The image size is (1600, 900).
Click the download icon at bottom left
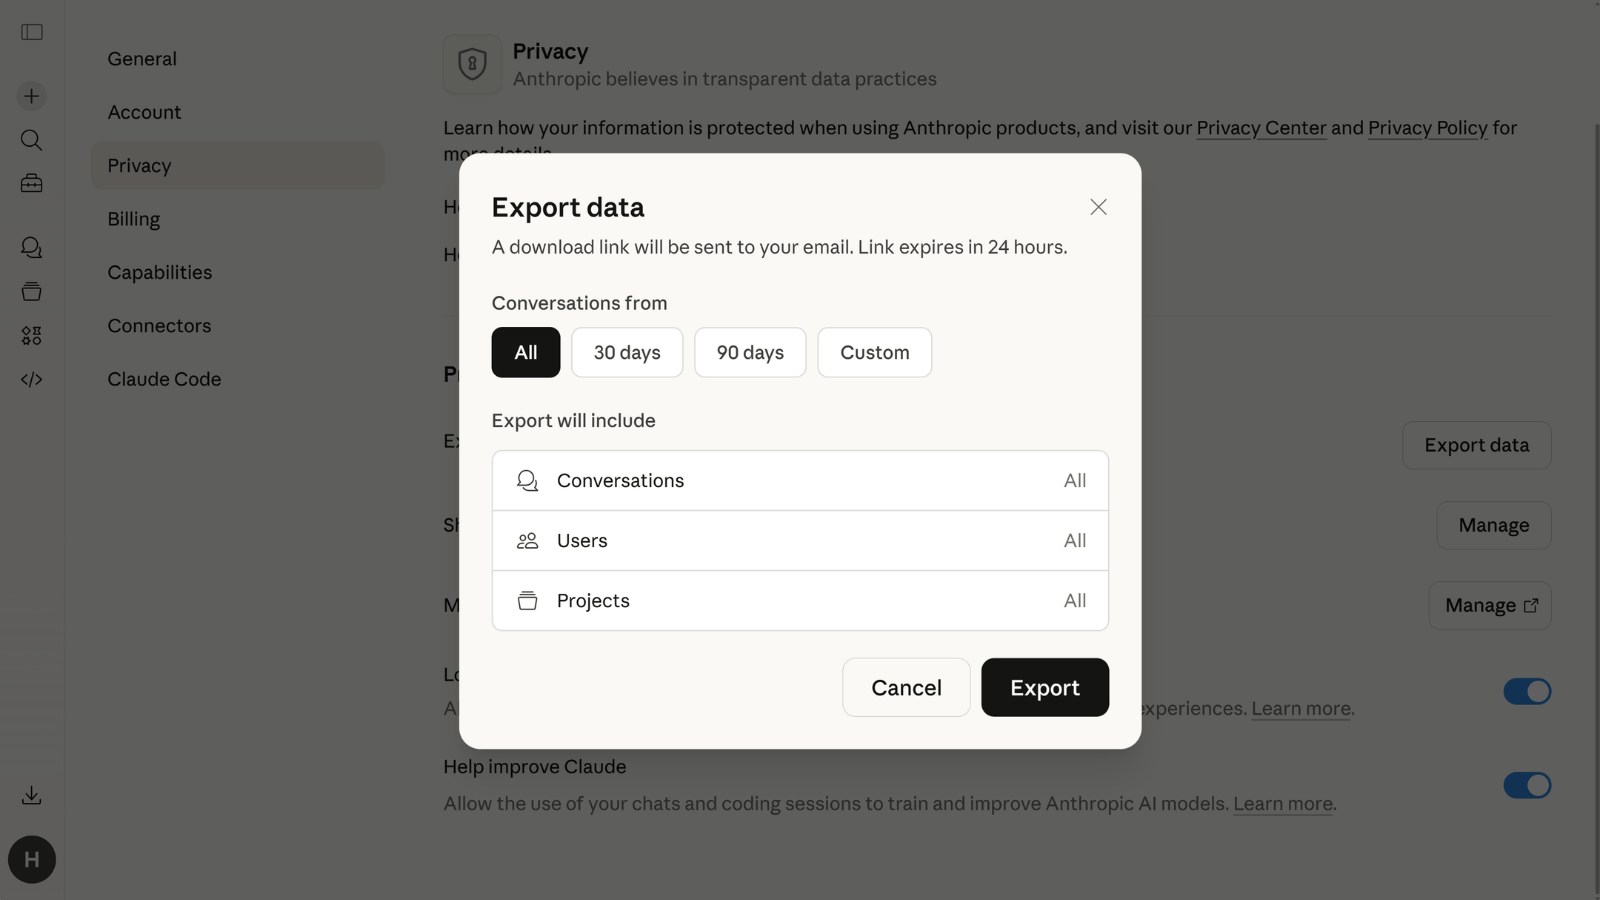click(x=32, y=795)
